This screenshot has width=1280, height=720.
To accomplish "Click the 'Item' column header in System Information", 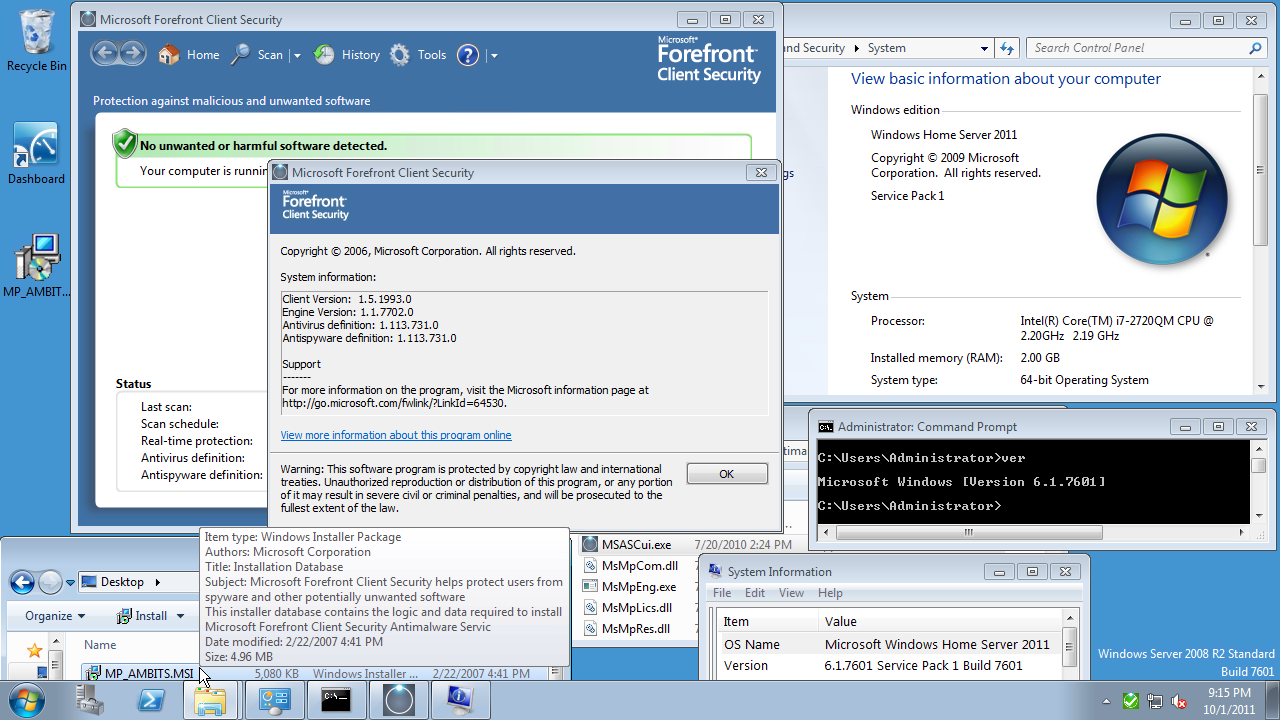I will [767, 621].
